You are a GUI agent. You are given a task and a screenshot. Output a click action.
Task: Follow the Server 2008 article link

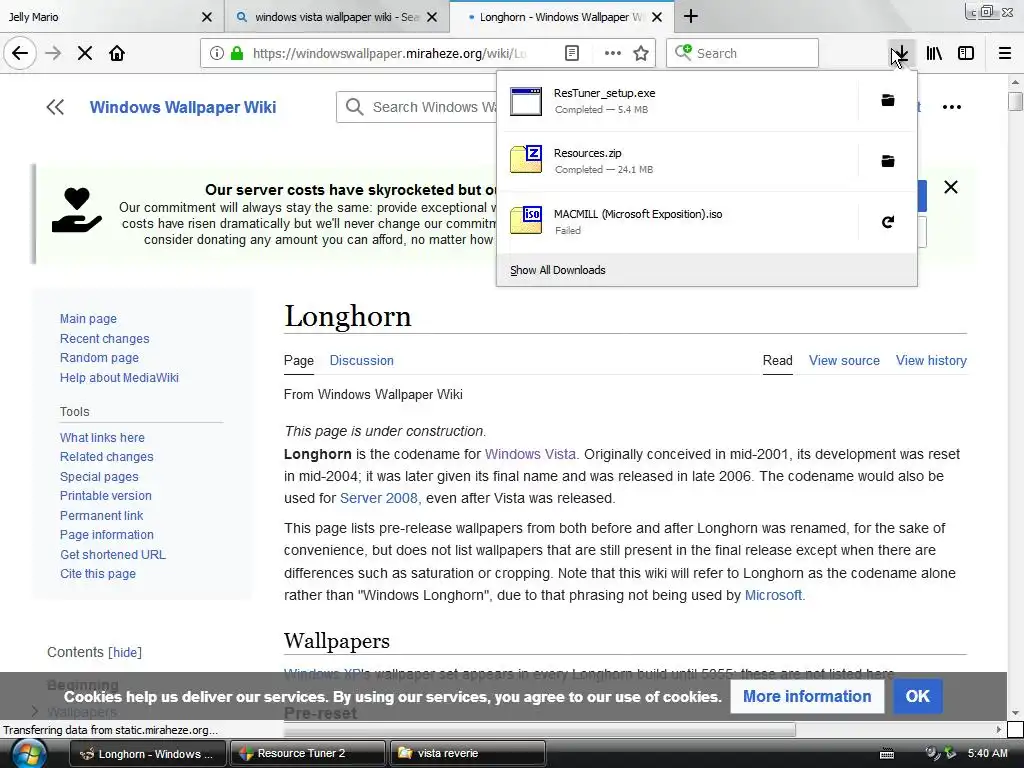tap(379, 498)
